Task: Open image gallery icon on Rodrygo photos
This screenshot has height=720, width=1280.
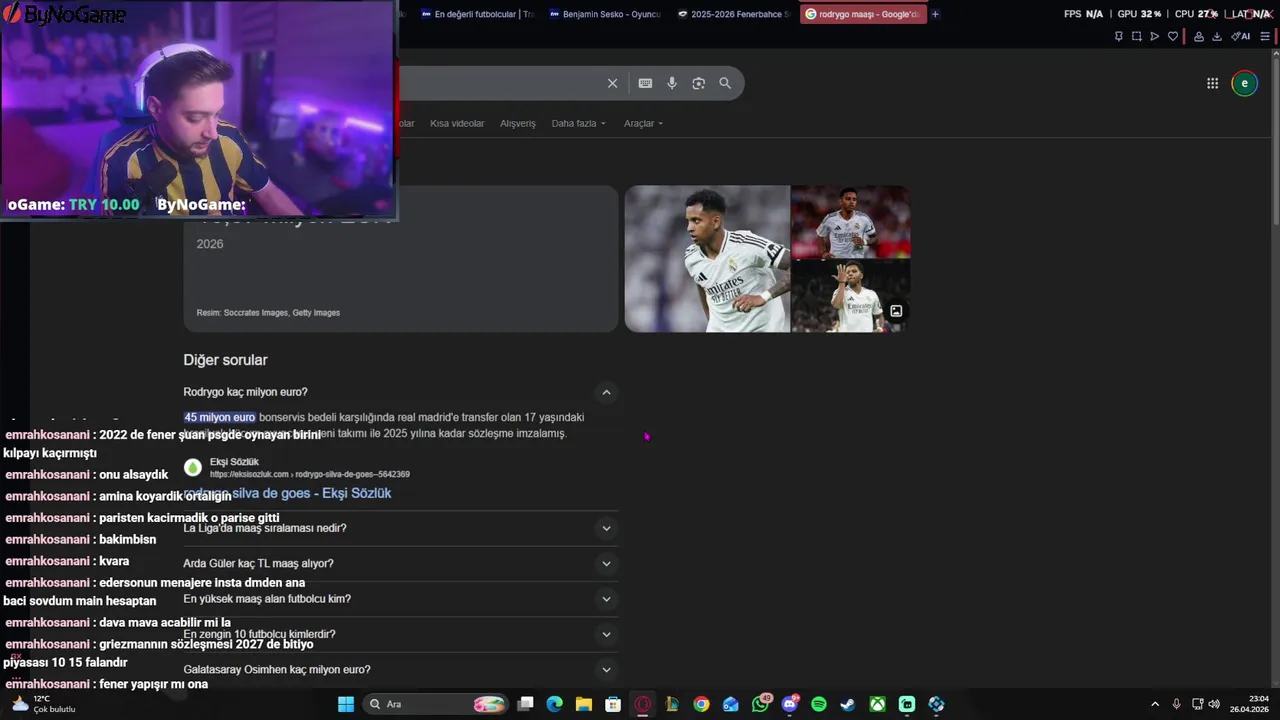Action: pyautogui.click(x=896, y=311)
